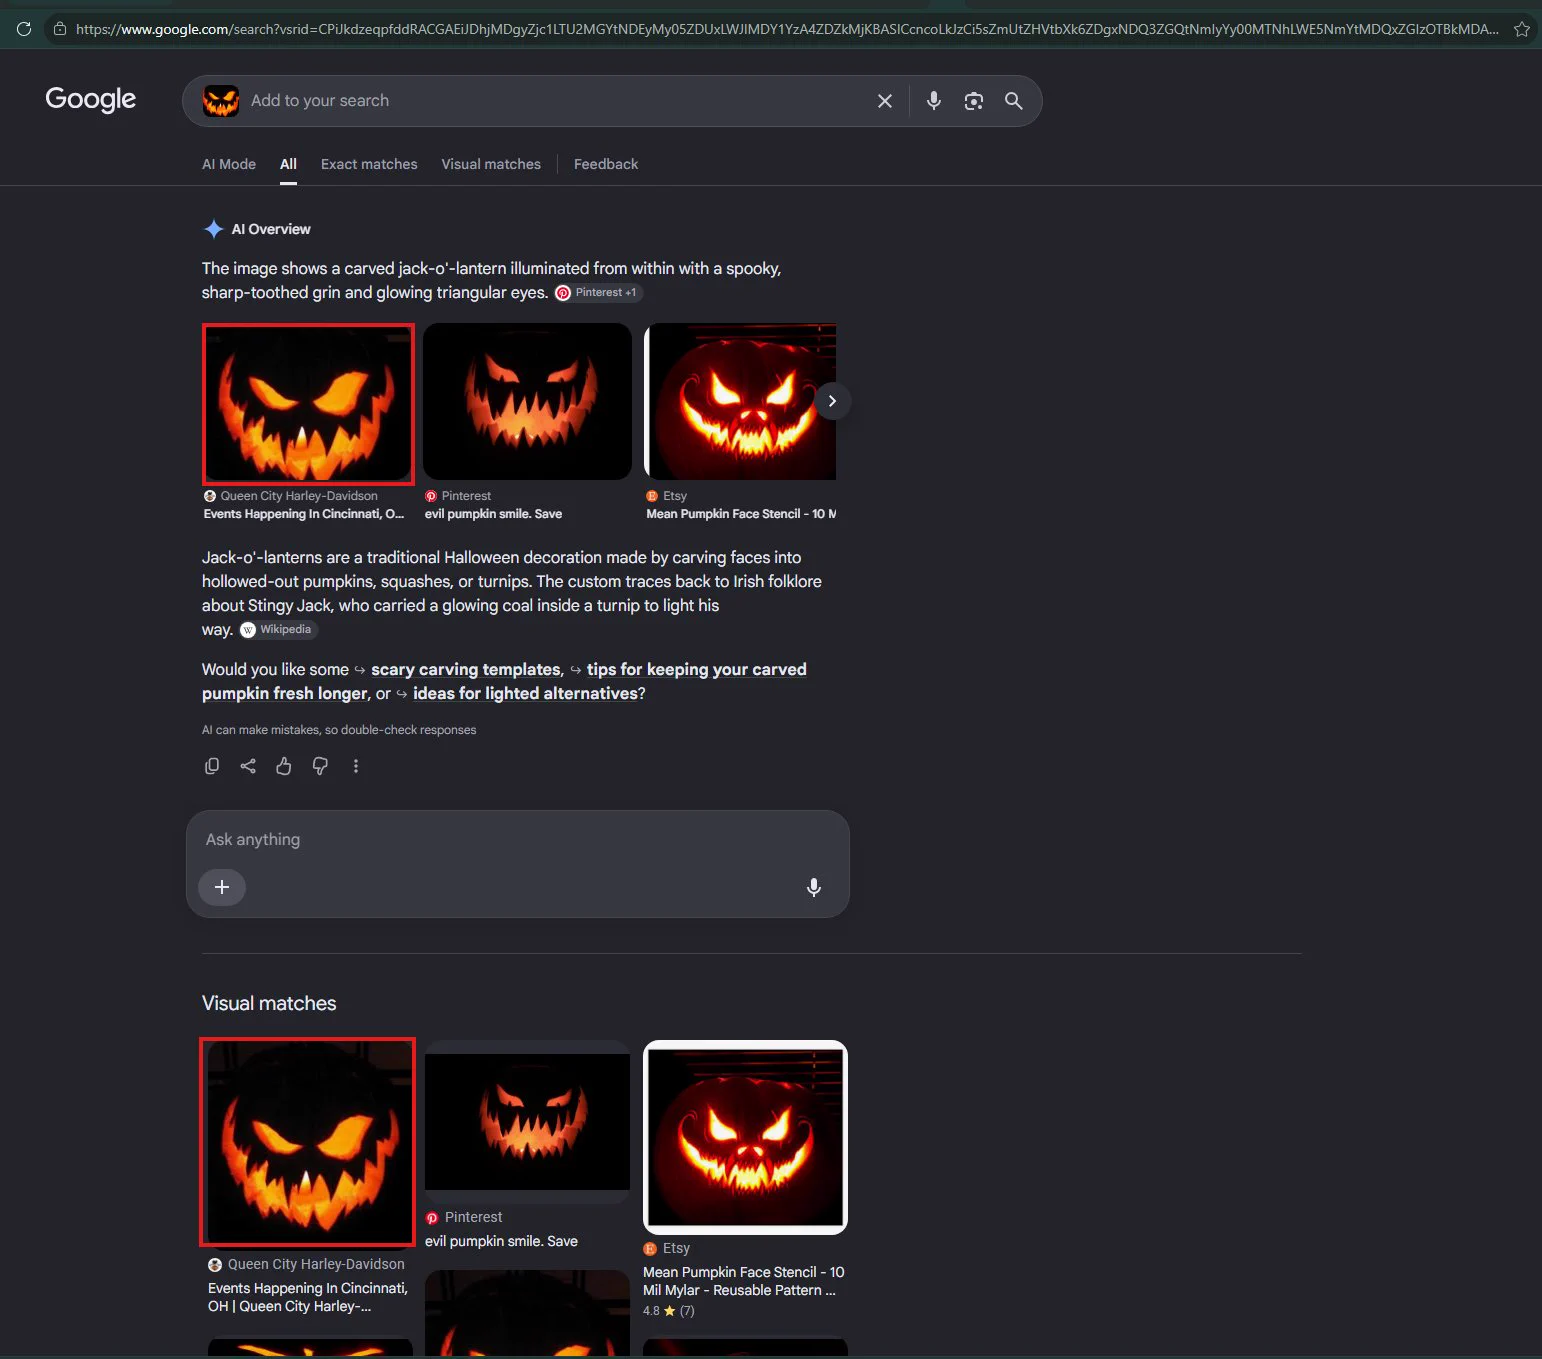Open the query image thumbnail in the search bar
The image size is (1542, 1359).
221,101
